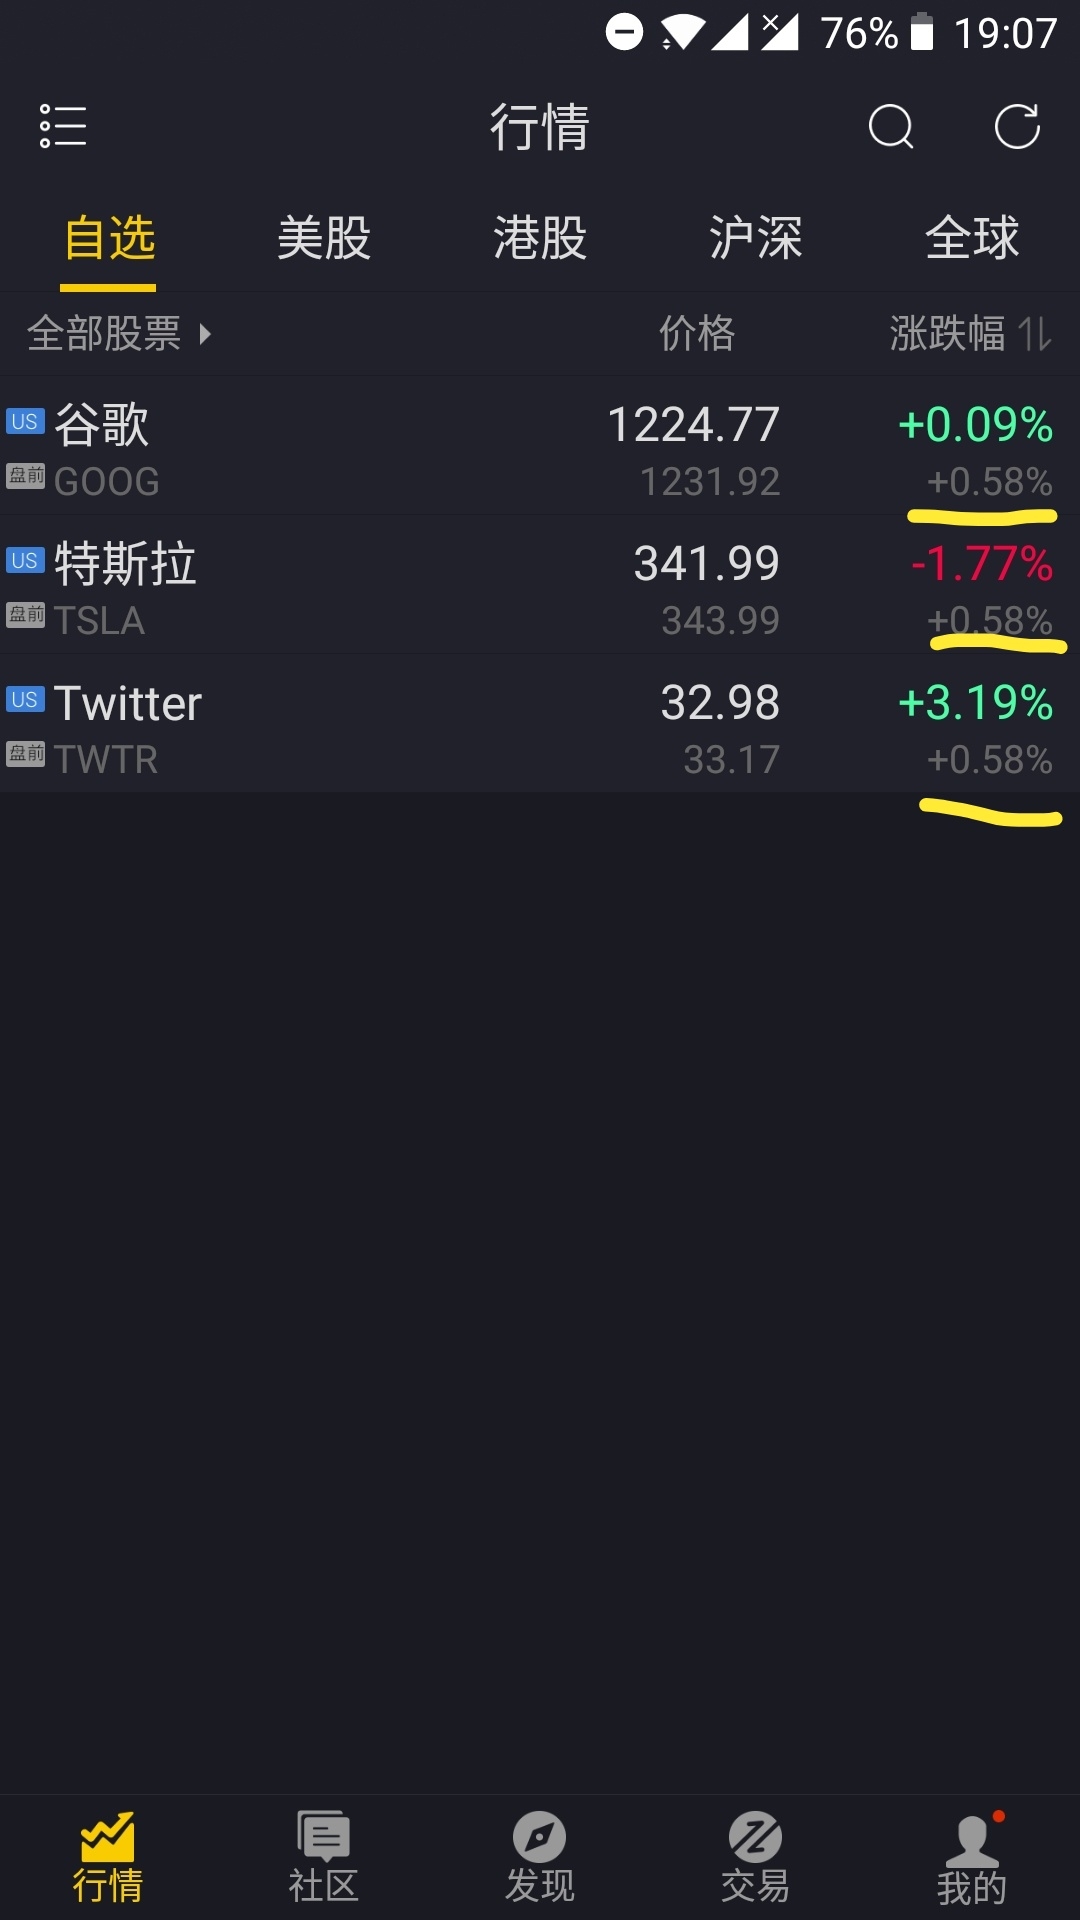Select the 自选 watchlist tab
Viewport: 1080px width, 1920px height.
point(108,240)
